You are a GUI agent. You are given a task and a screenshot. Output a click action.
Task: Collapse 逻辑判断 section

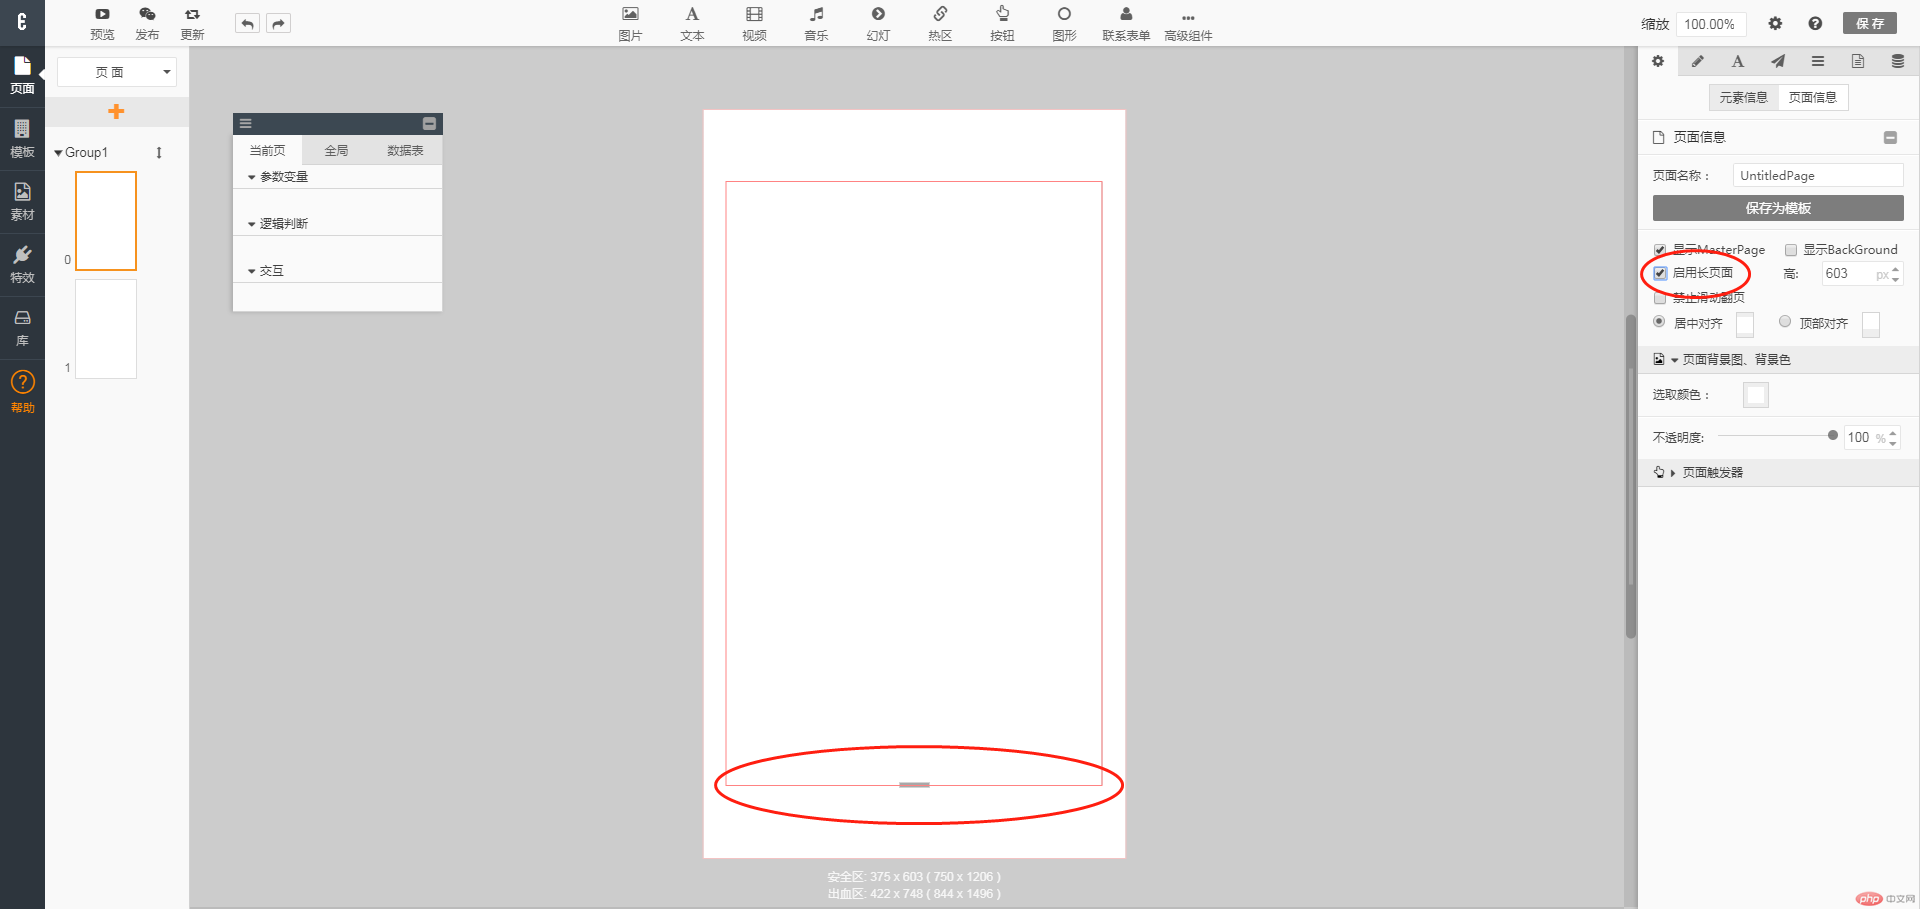click(x=251, y=224)
